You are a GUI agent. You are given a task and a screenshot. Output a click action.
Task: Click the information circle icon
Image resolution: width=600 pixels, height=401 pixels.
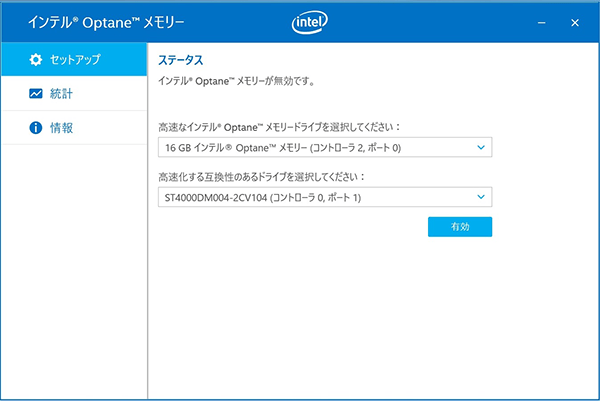click(x=36, y=127)
